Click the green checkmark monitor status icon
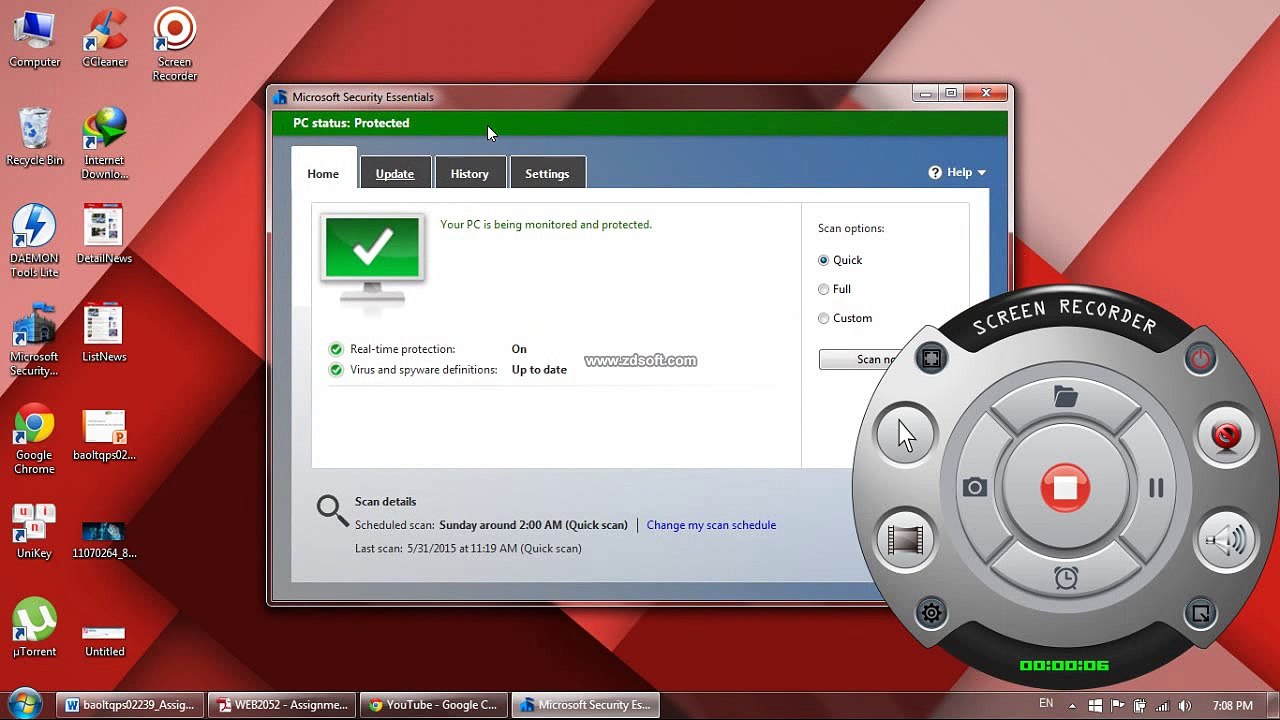1280x720 pixels. 372,260
